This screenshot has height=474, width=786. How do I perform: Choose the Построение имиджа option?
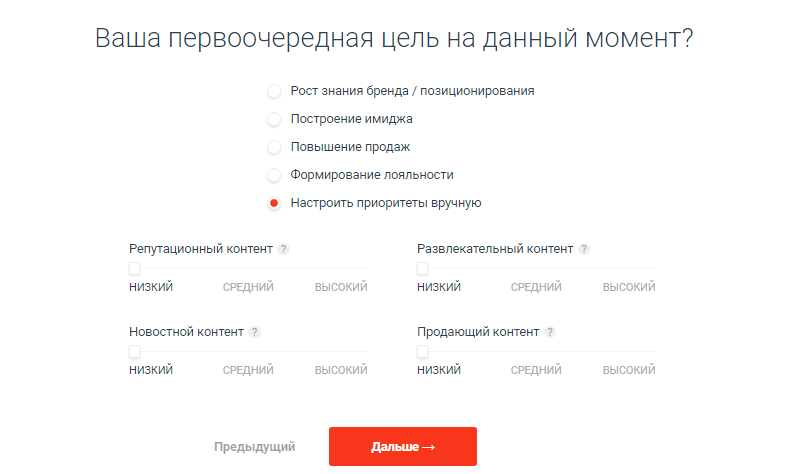pos(274,119)
